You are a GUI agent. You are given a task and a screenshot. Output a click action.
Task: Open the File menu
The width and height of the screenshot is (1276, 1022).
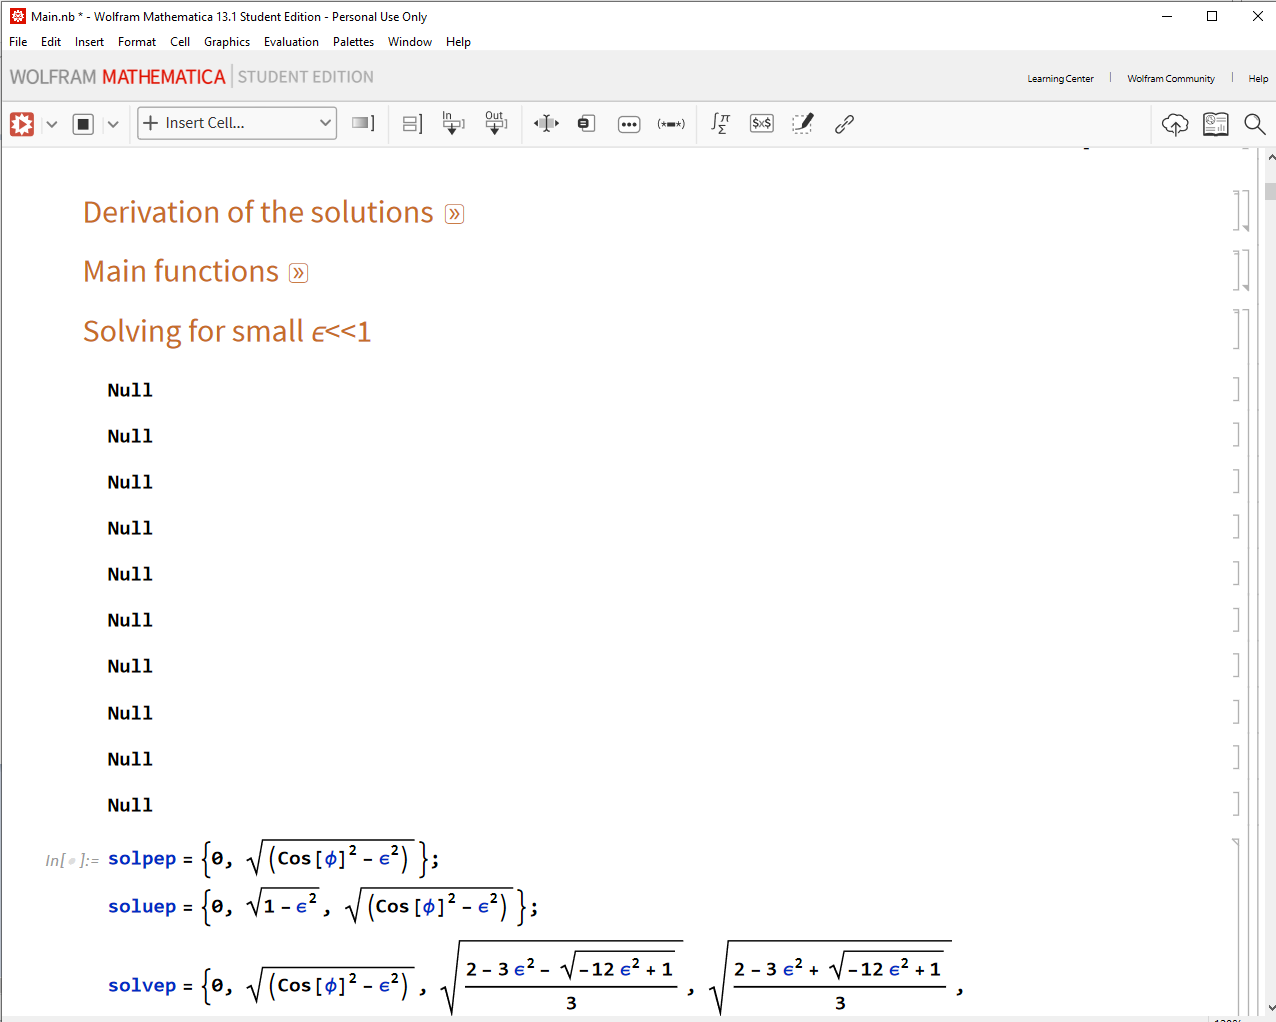pyautogui.click(x=18, y=42)
